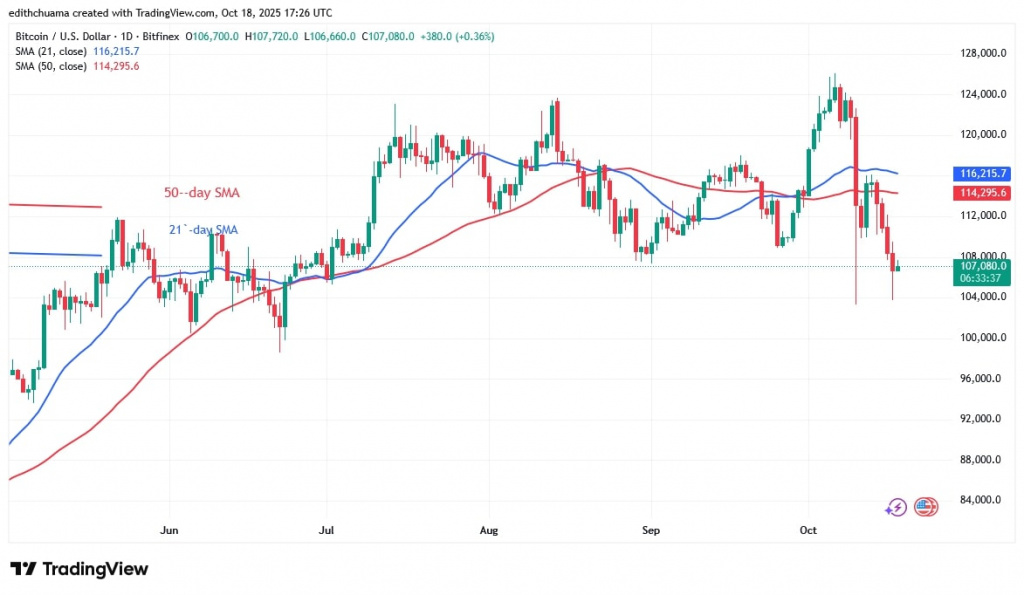1024x595 pixels.
Task: Click the TradingView logo at bottom left
Action: click(79, 569)
